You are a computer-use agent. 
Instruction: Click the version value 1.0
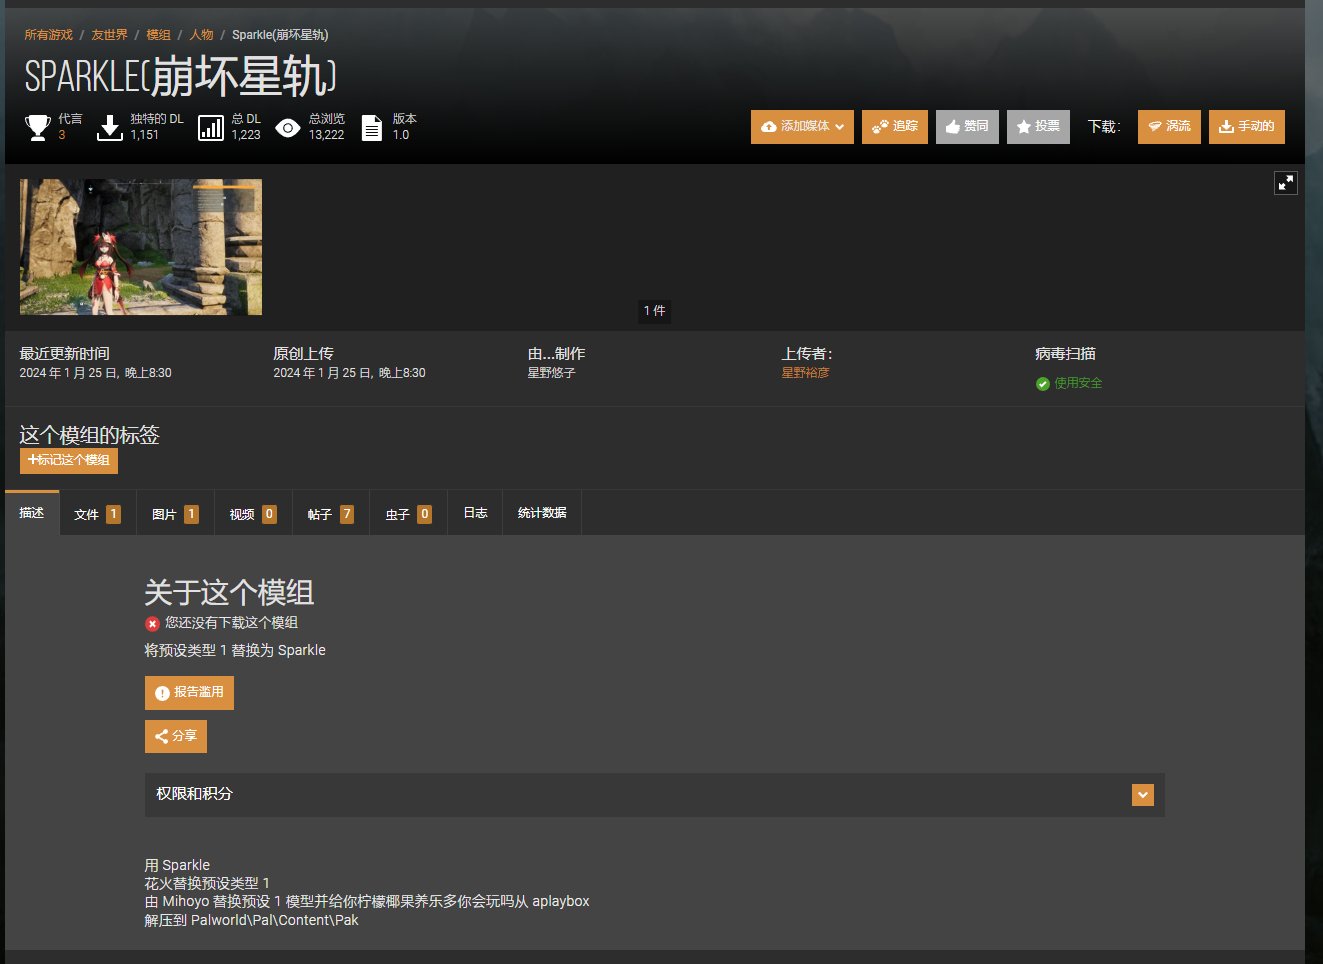click(401, 135)
